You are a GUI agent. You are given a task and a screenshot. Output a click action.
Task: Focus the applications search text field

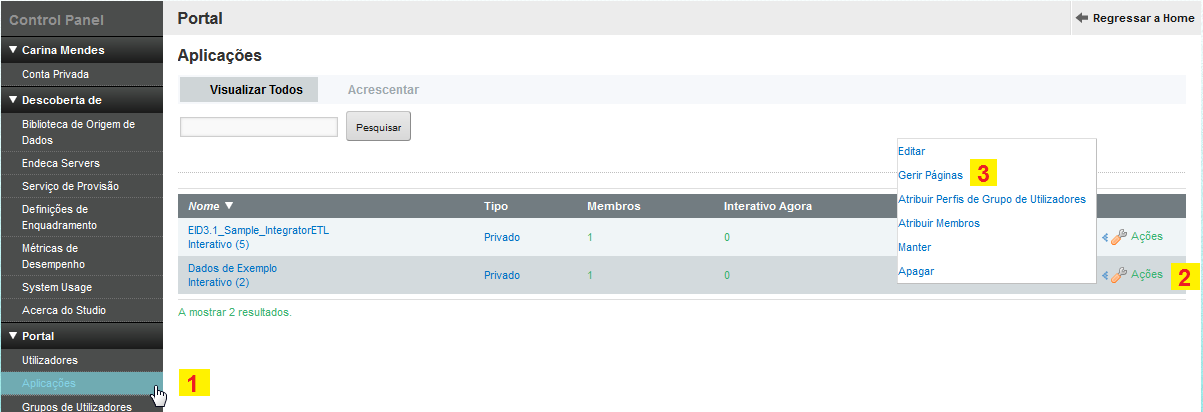pyautogui.click(x=259, y=127)
